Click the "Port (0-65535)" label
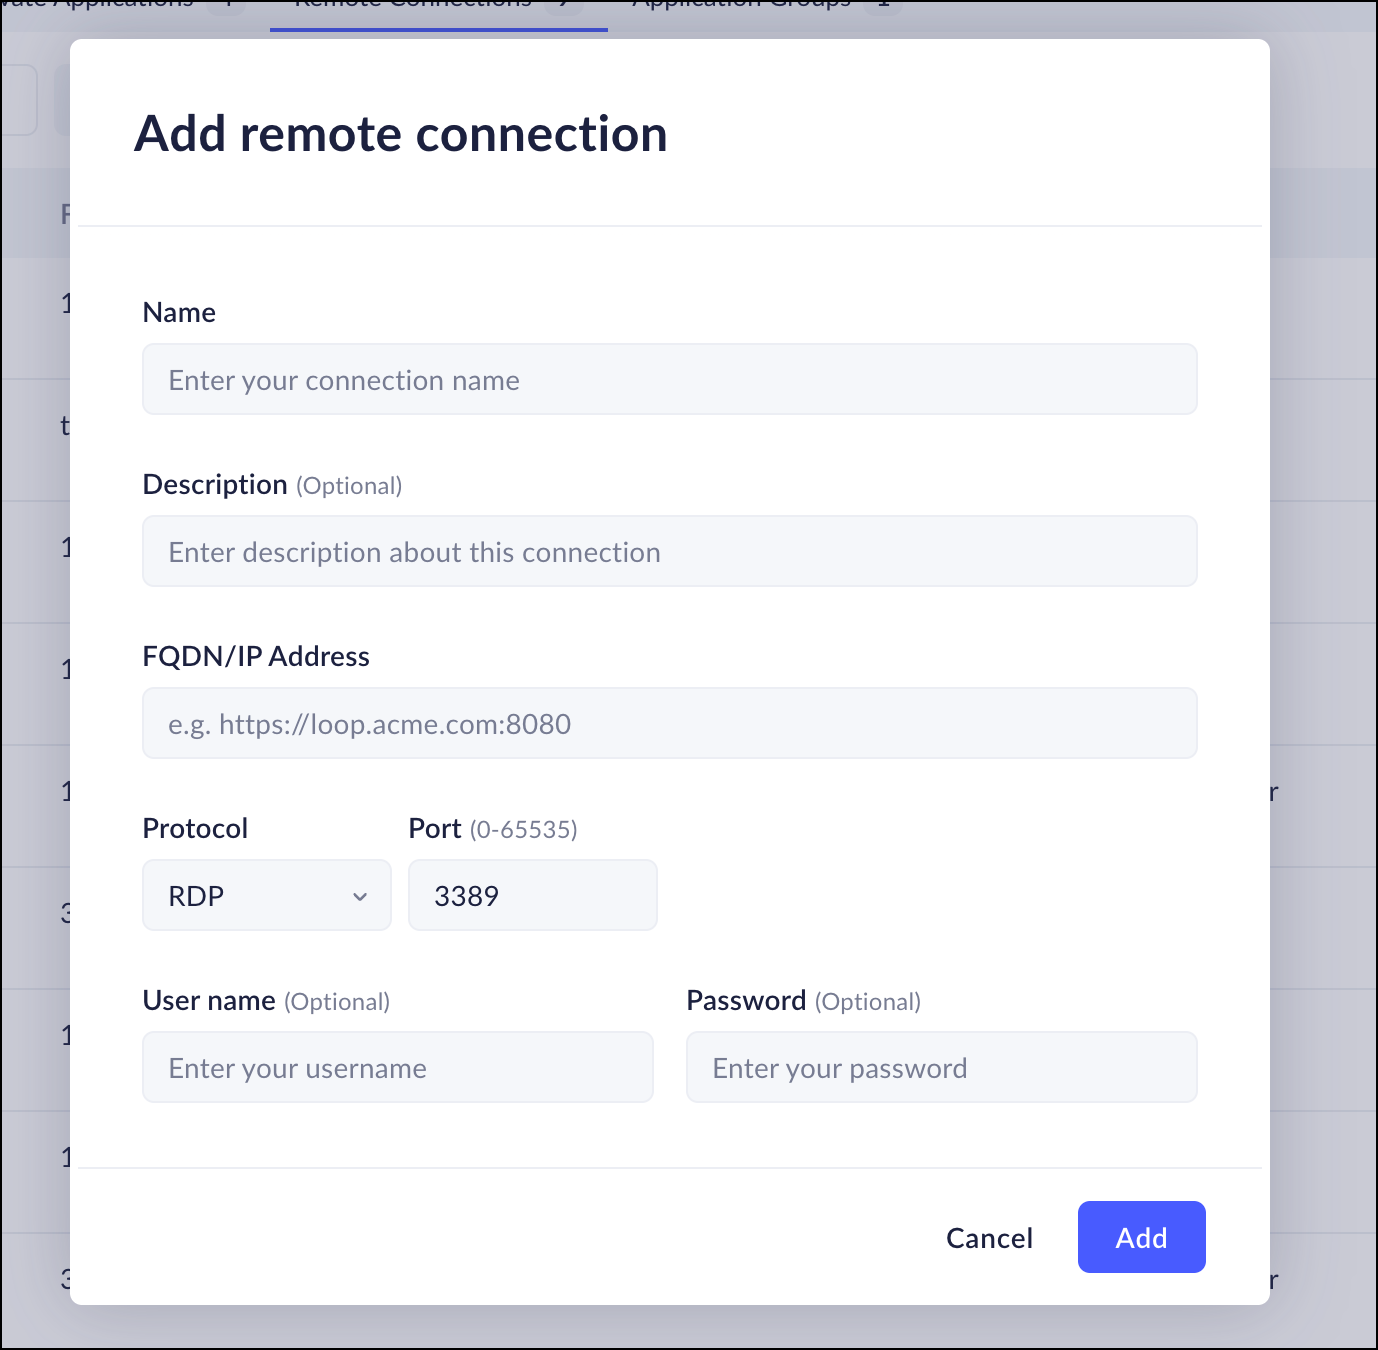This screenshot has height=1350, width=1378. tap(493, 829)
